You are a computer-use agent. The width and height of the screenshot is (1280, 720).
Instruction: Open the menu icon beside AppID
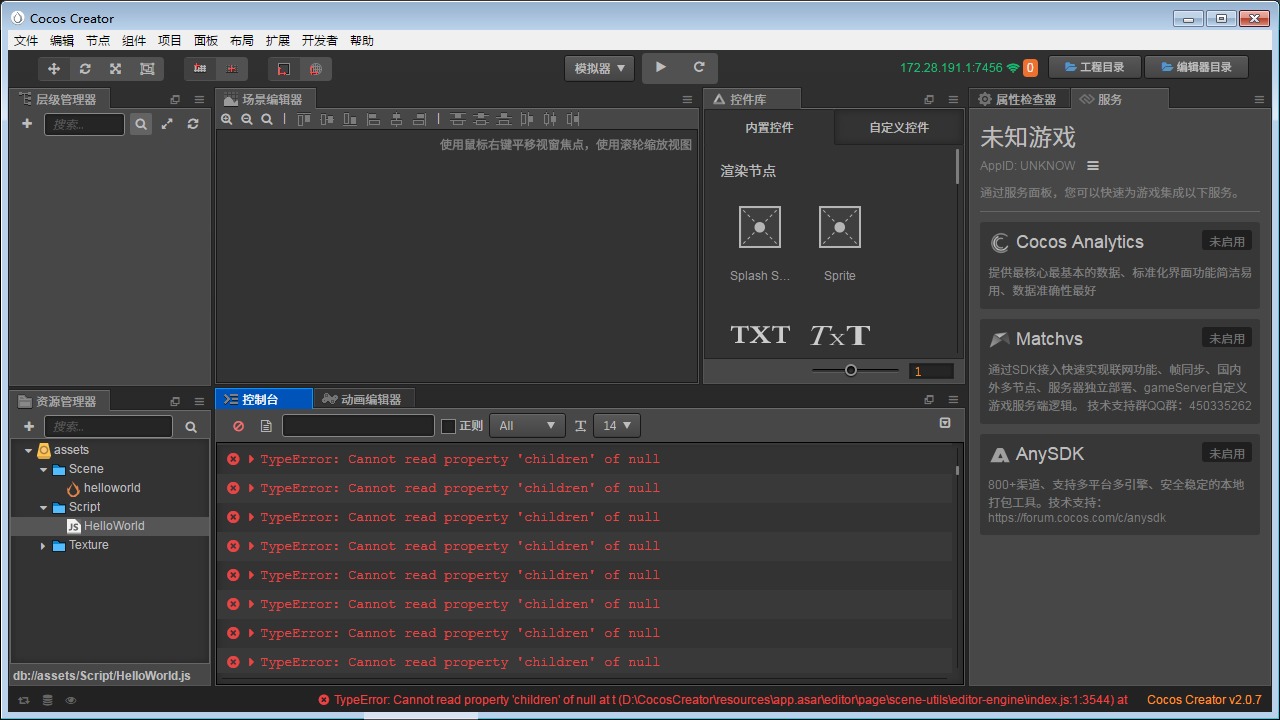click(x=1093, y=166)
